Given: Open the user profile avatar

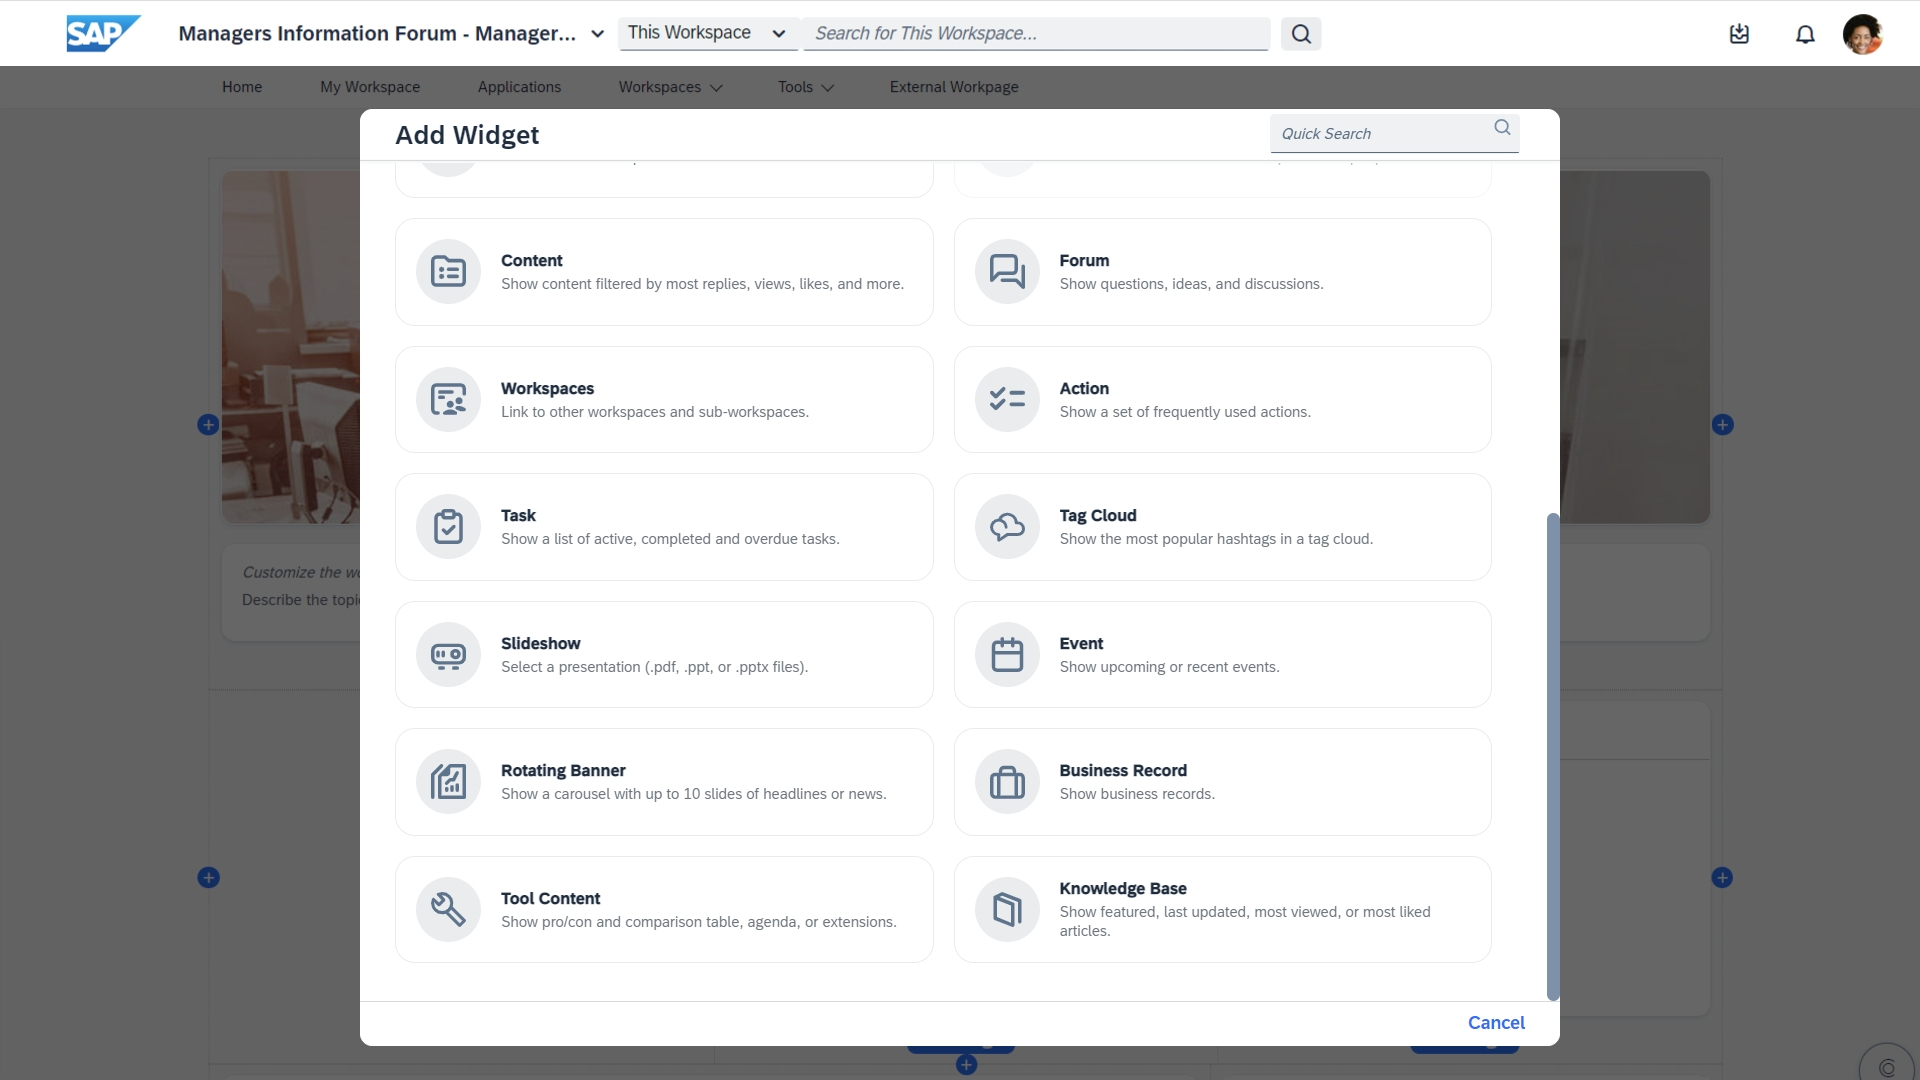Looking at the screenshot, I should pyautogui.click(x=1862, y=34).
